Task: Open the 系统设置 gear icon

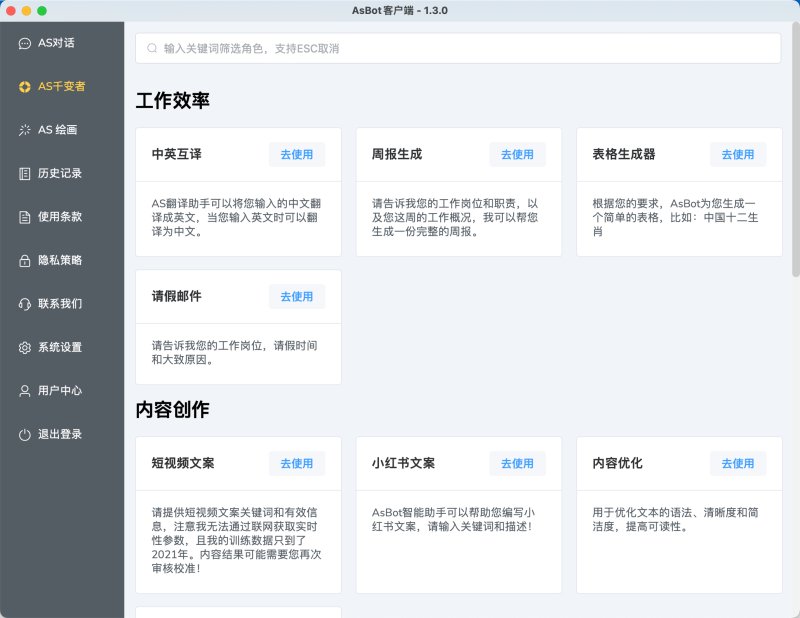Action: (x=24, y=348)
